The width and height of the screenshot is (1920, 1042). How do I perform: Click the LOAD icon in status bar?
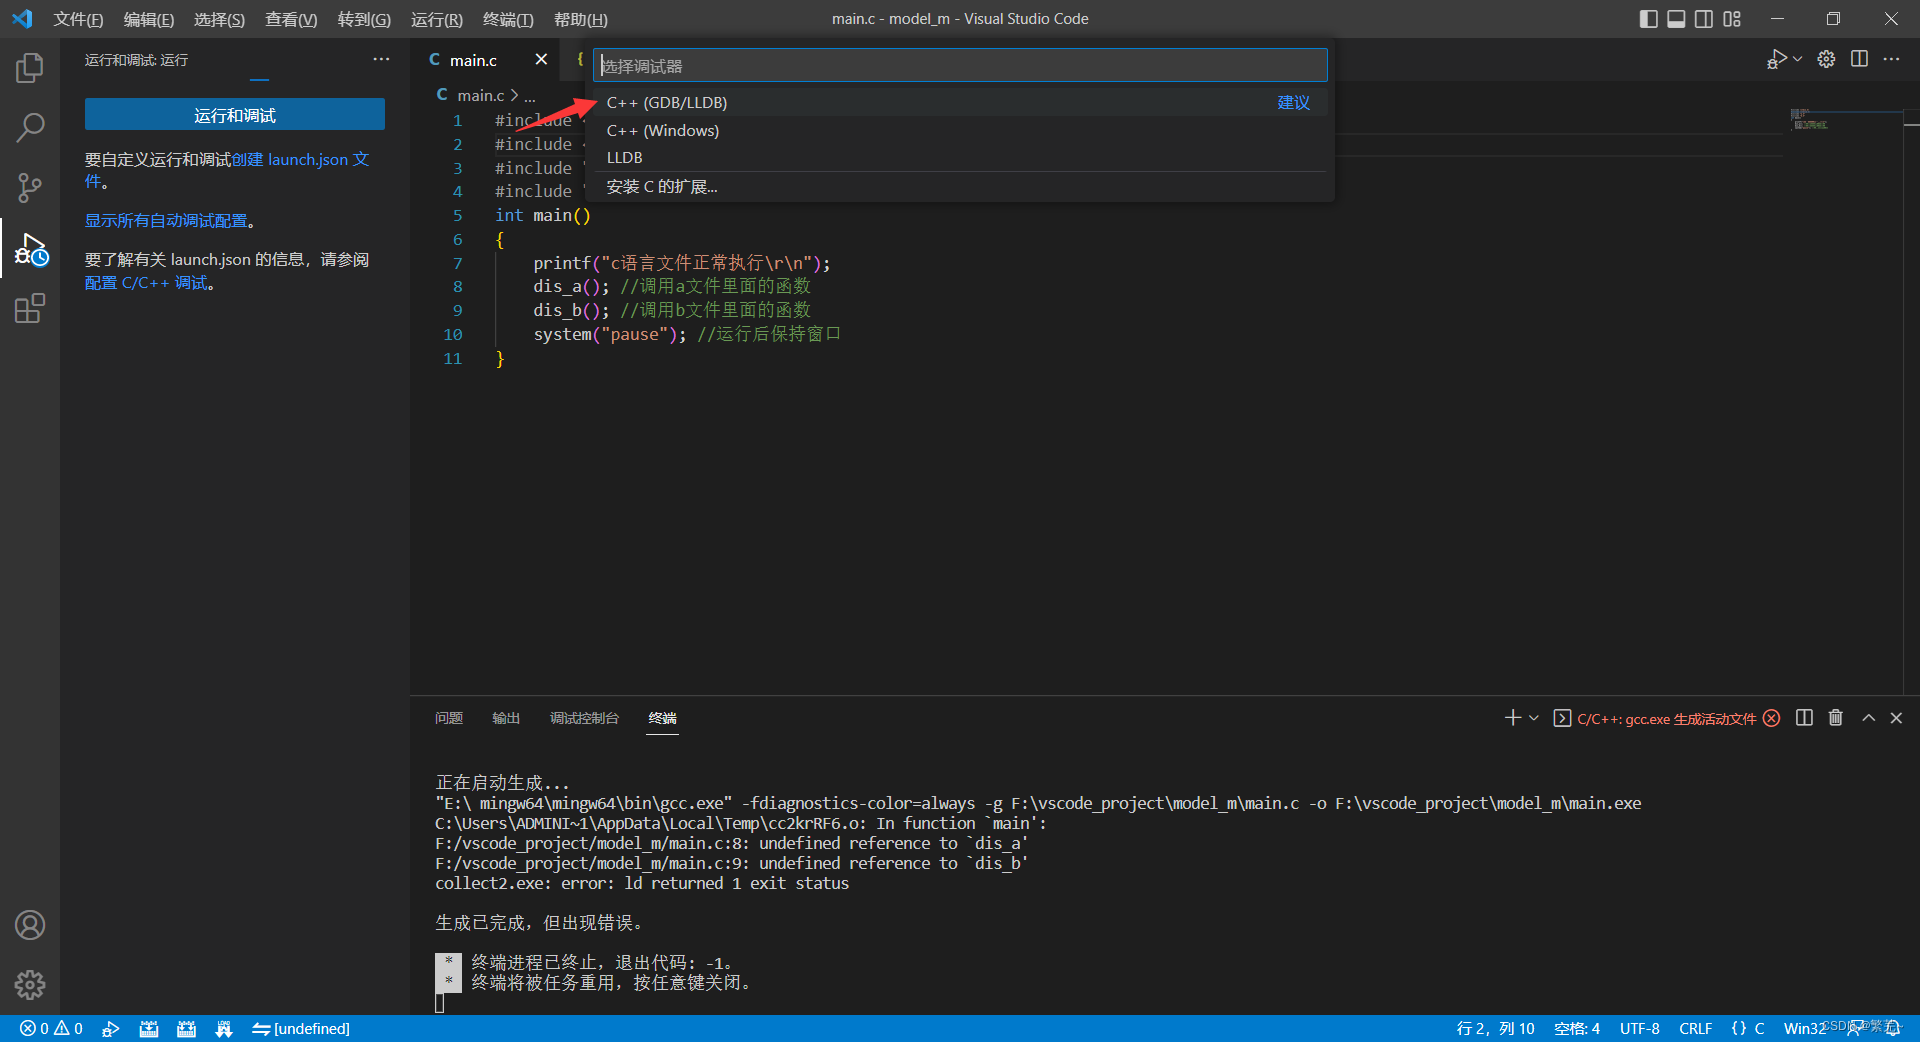[223, 1028]
